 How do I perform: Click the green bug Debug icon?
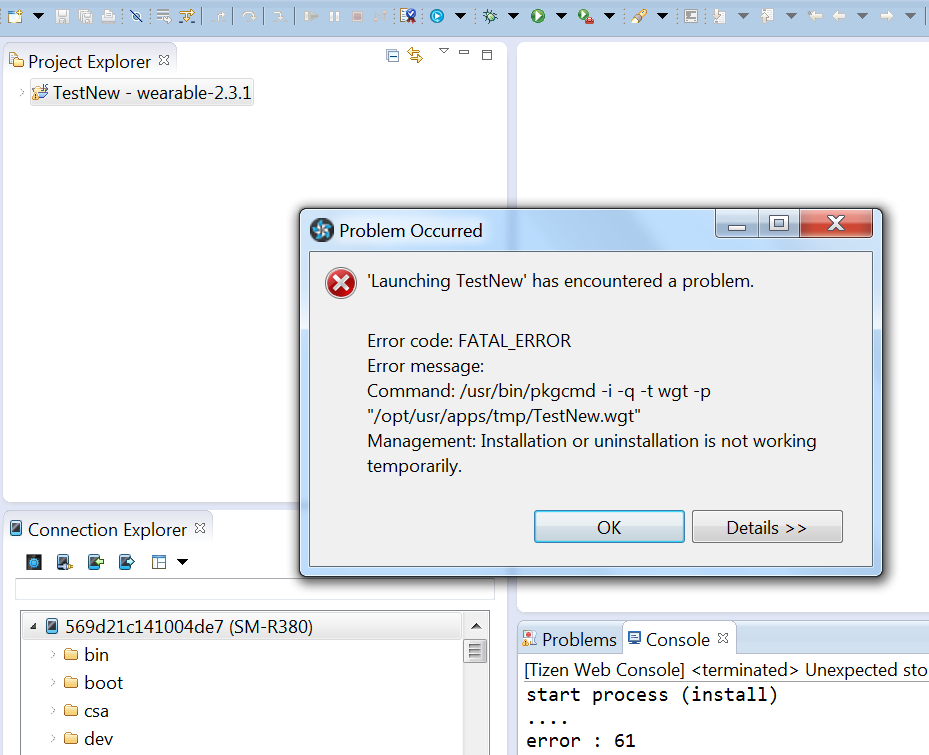tap(490, 16)
